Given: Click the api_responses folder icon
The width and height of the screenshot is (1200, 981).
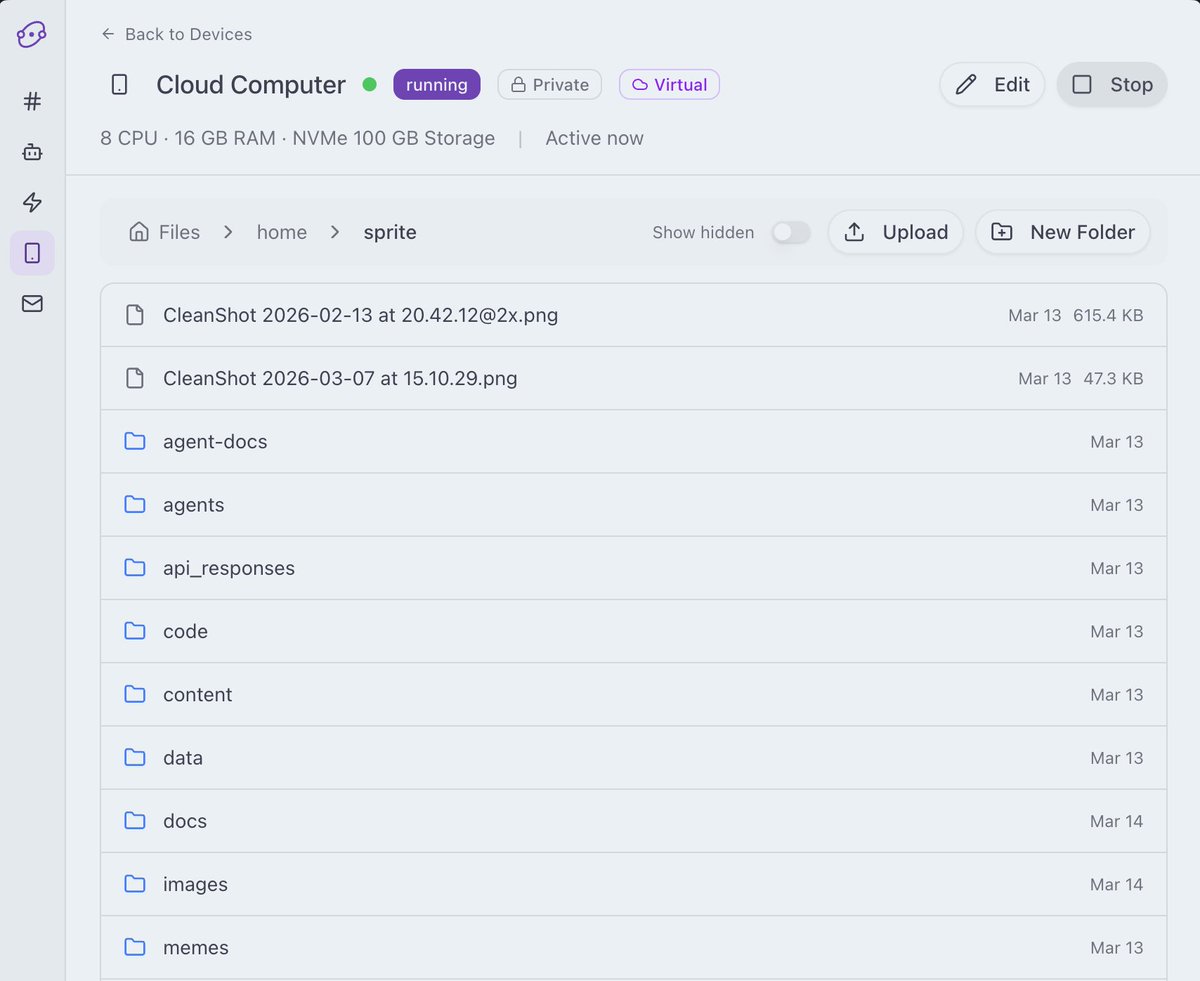Looking at the screenshot, I should [135, 568].
